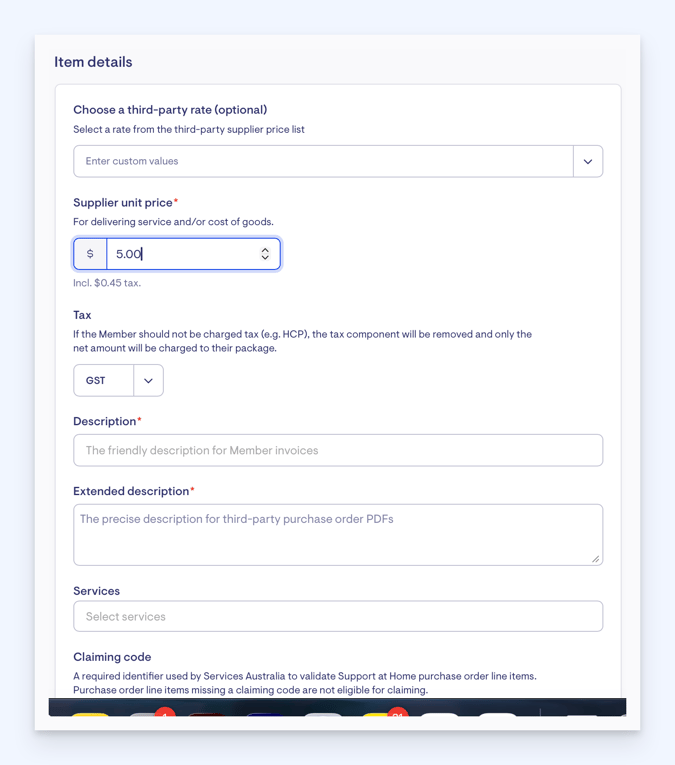This screenshot has height=765, width=675.
Task: Click into the Extended description textarea
Action: point(338,535)
